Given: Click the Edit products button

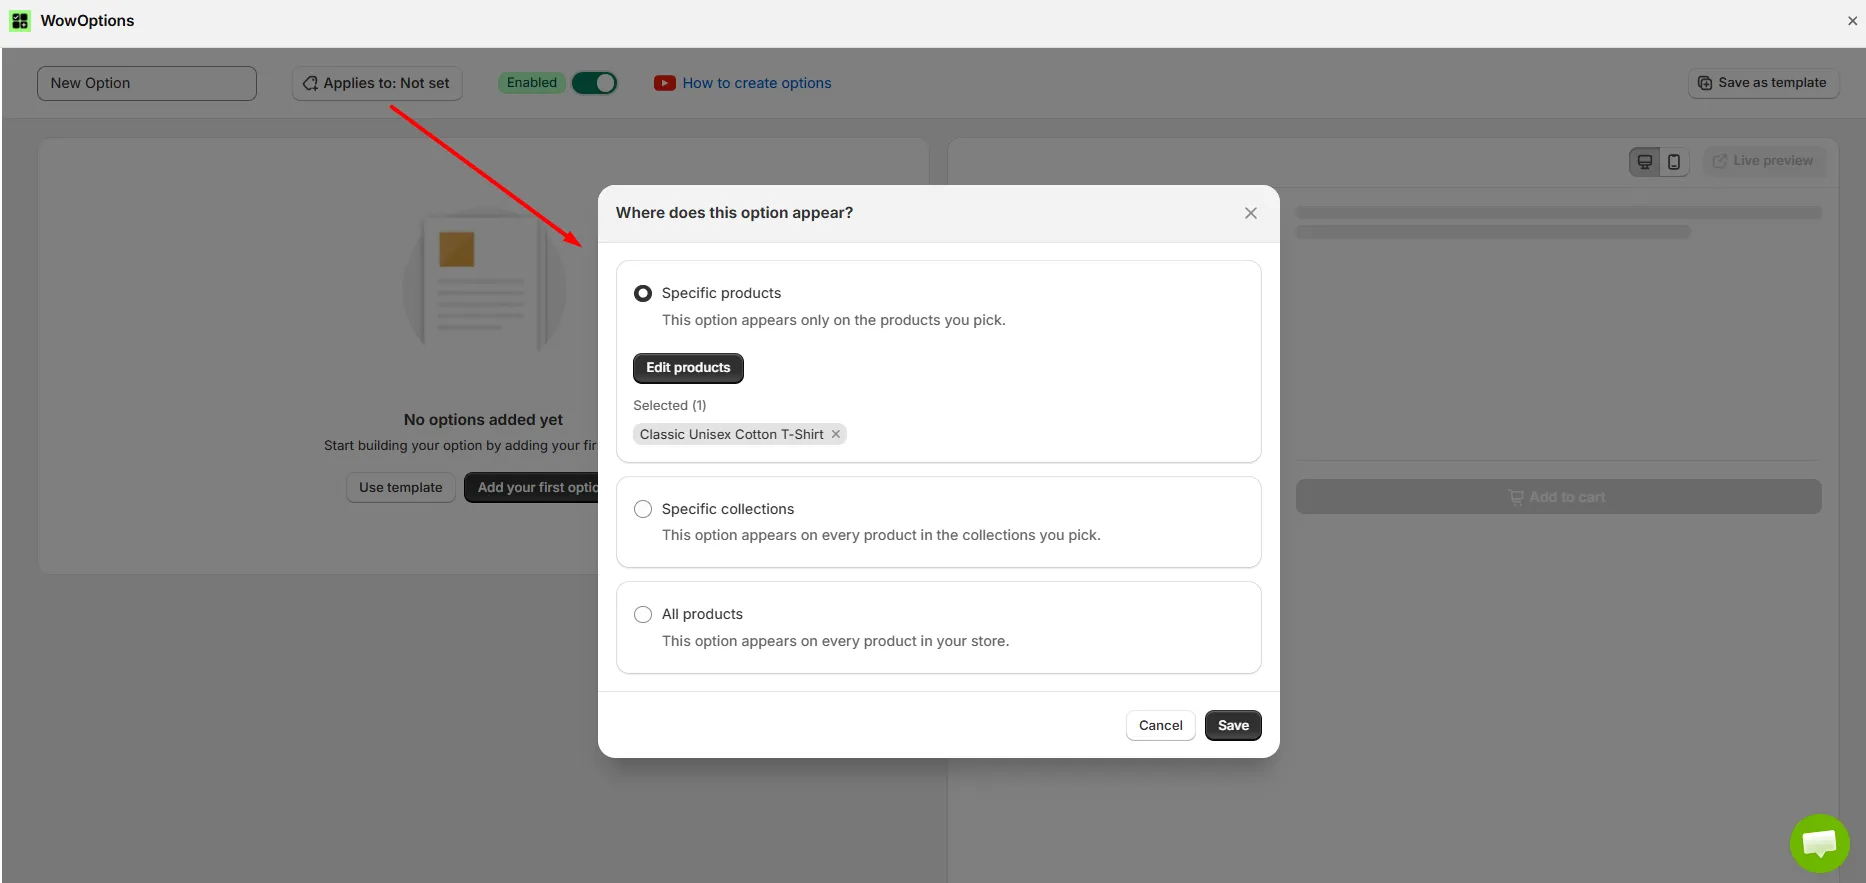Looking at the screenshot, I should tap(688, 368).
